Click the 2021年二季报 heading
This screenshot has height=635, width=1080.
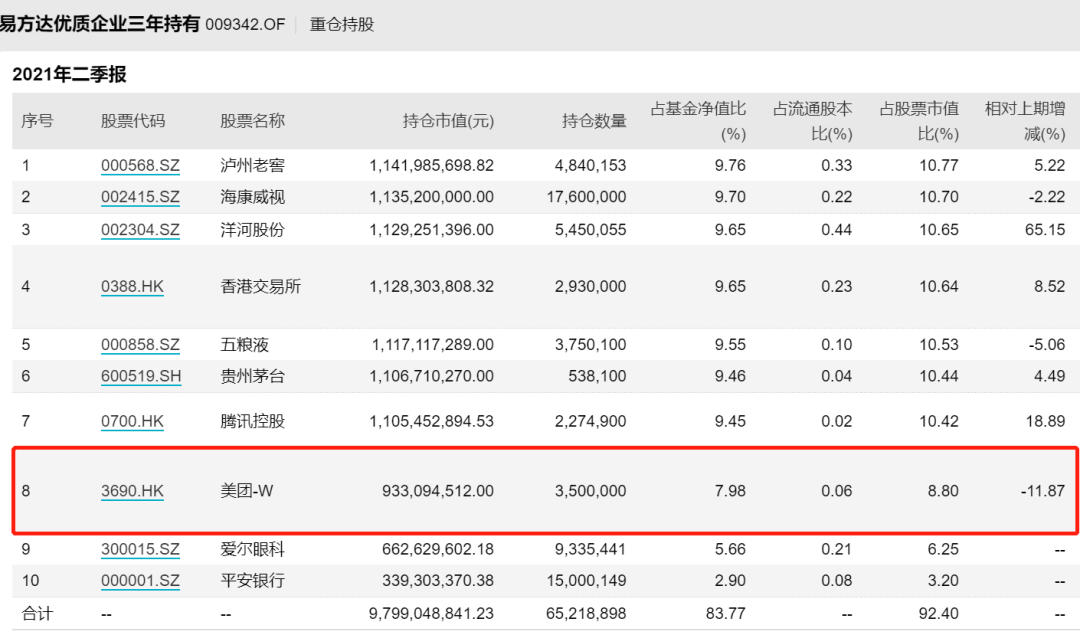[70, 74]
